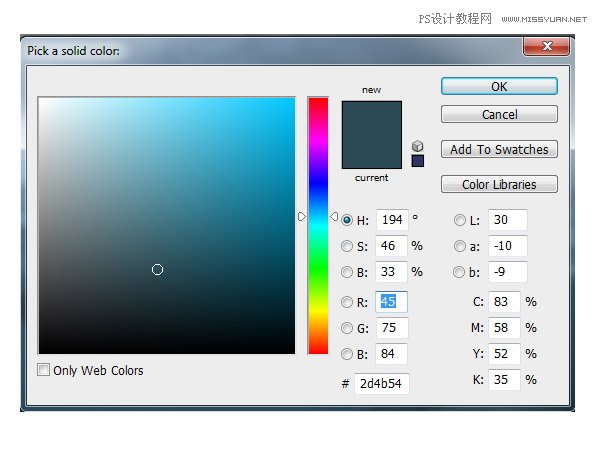Select the L lightness radio button
The width and height of the screenshot is (600, 455).
click(x=460, y=220)
